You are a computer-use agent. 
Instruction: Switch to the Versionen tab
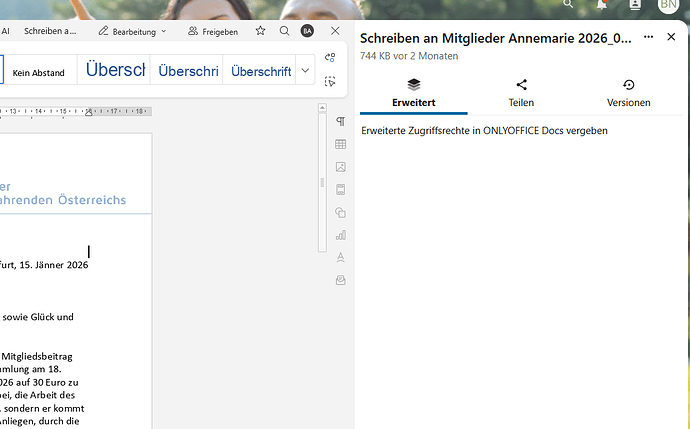click(628, 93)
